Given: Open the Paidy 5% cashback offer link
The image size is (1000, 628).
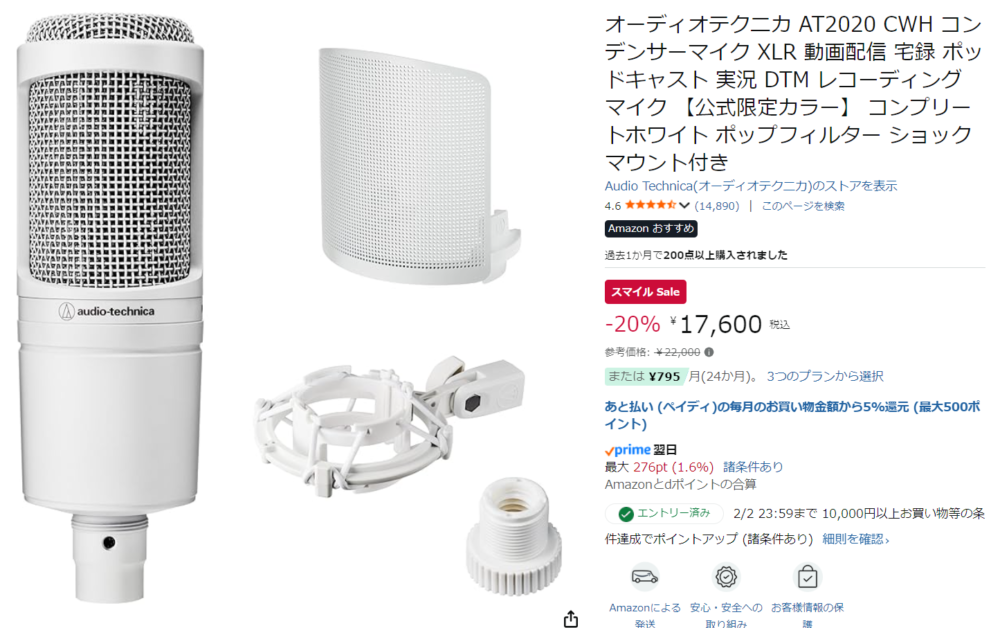Looking at the screenshot, I should 792,415.
